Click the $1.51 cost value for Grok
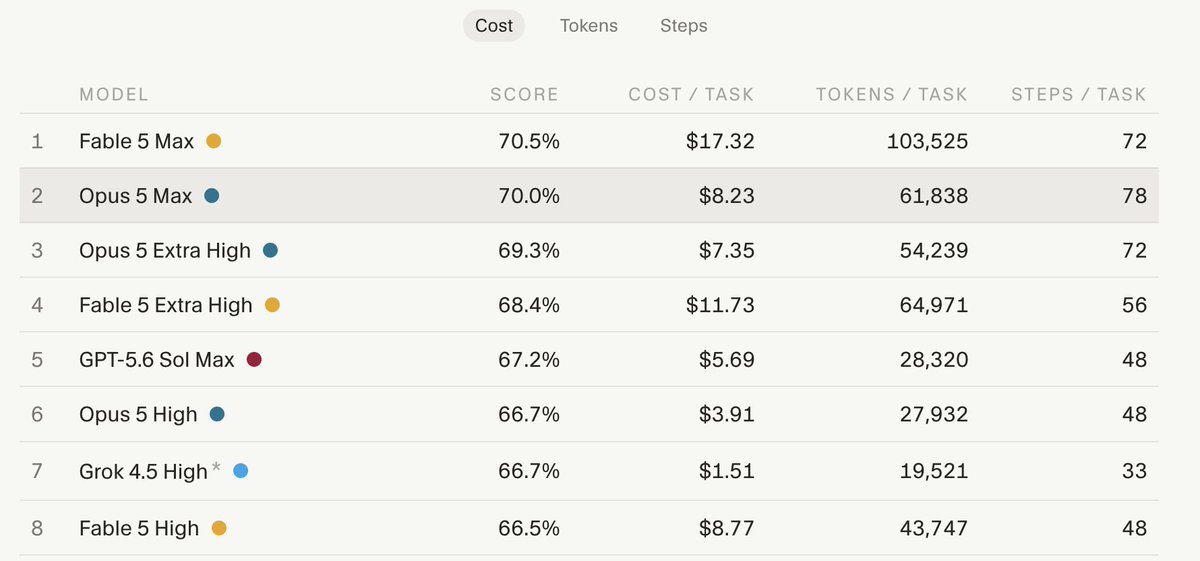The image size is (1200, 561). click(x=727, y=471)
